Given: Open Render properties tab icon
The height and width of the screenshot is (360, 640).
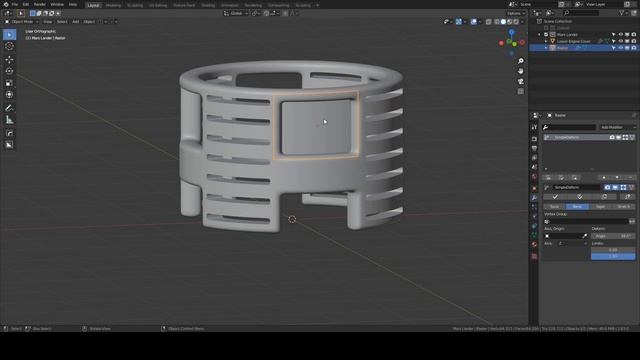Looking at the screenshot, I should [534, 139].
